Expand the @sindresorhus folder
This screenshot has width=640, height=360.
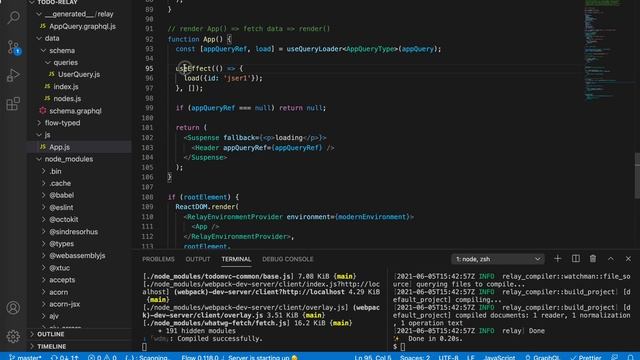coord(73,231)
